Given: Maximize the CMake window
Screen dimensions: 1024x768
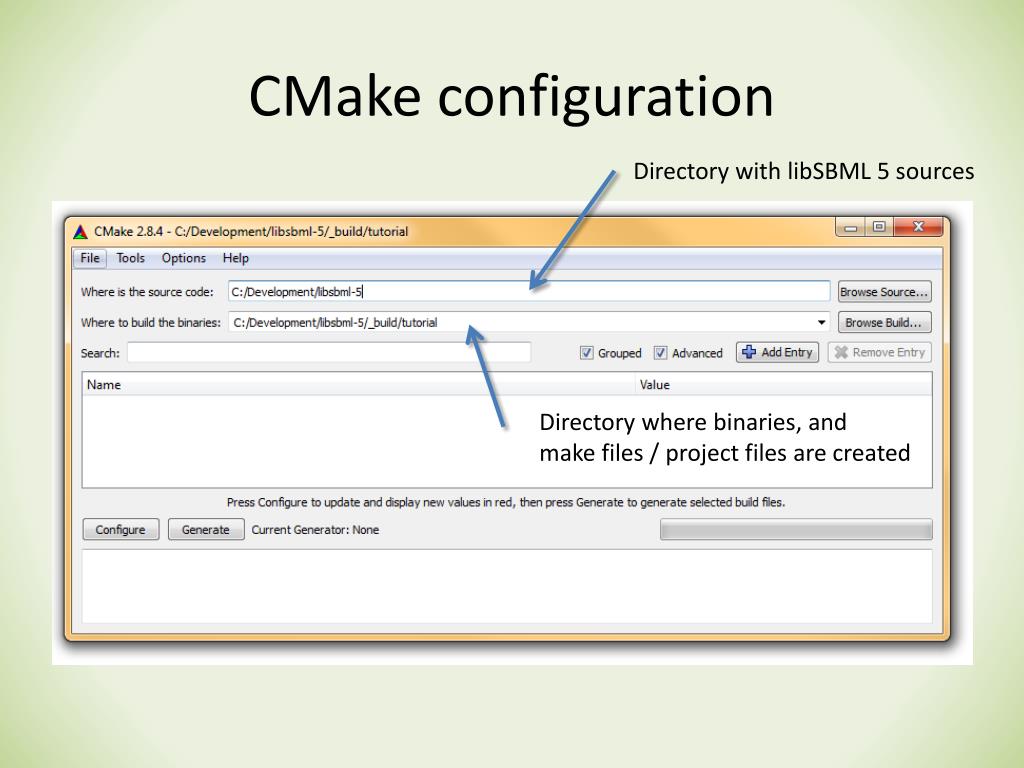Looking at the screenshot, I should click(879, 227).
